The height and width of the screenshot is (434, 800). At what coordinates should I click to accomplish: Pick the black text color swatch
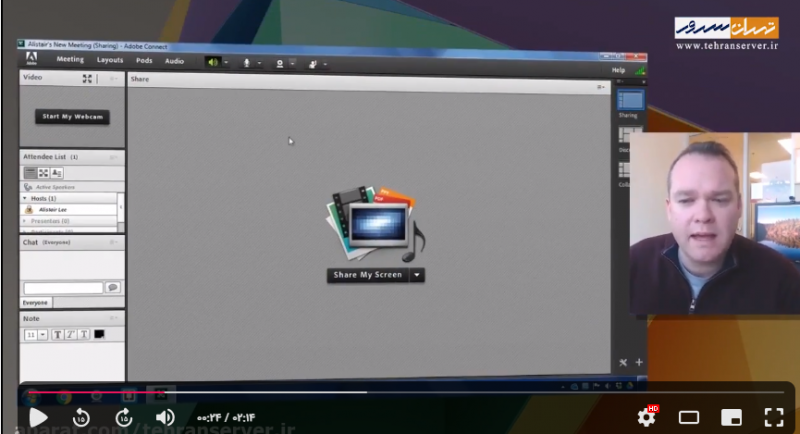pyautogui.click(x=99, y=334)
